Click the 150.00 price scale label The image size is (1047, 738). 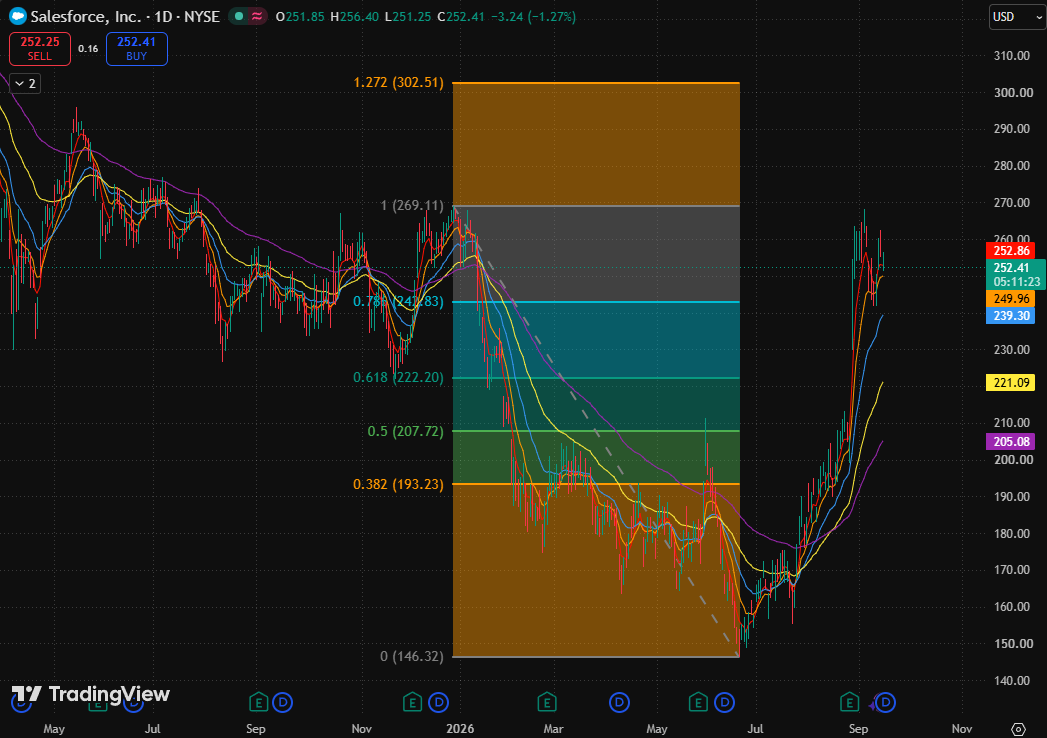click(1013, 644)
